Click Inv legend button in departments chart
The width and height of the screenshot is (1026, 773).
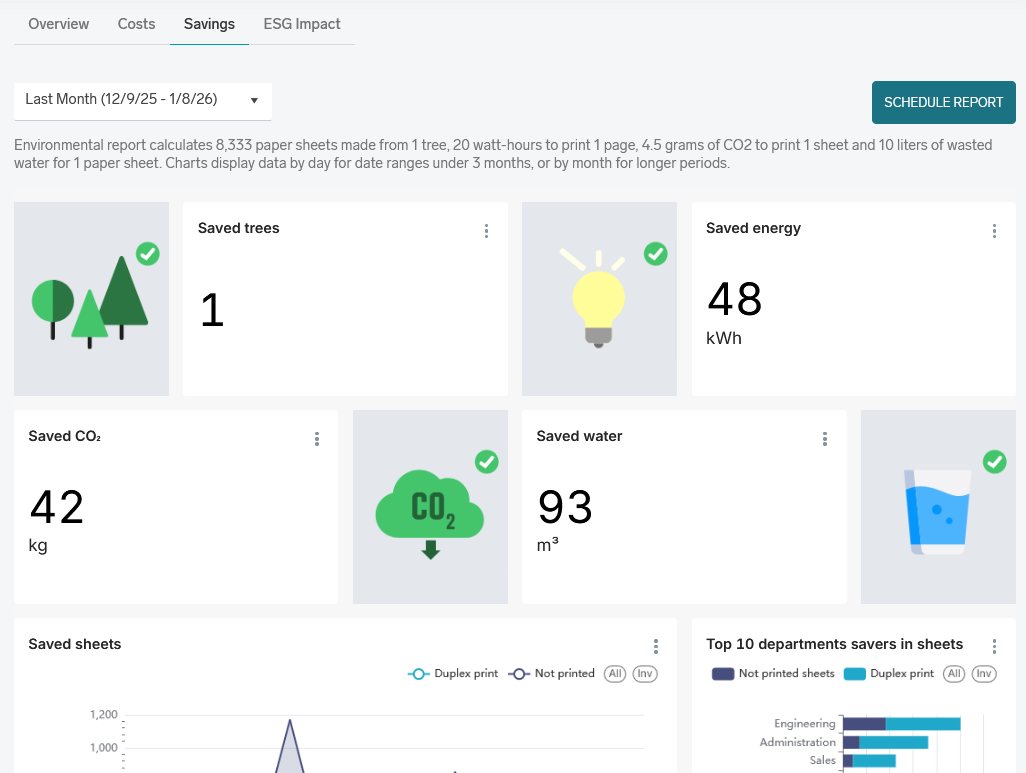point(984,674)
